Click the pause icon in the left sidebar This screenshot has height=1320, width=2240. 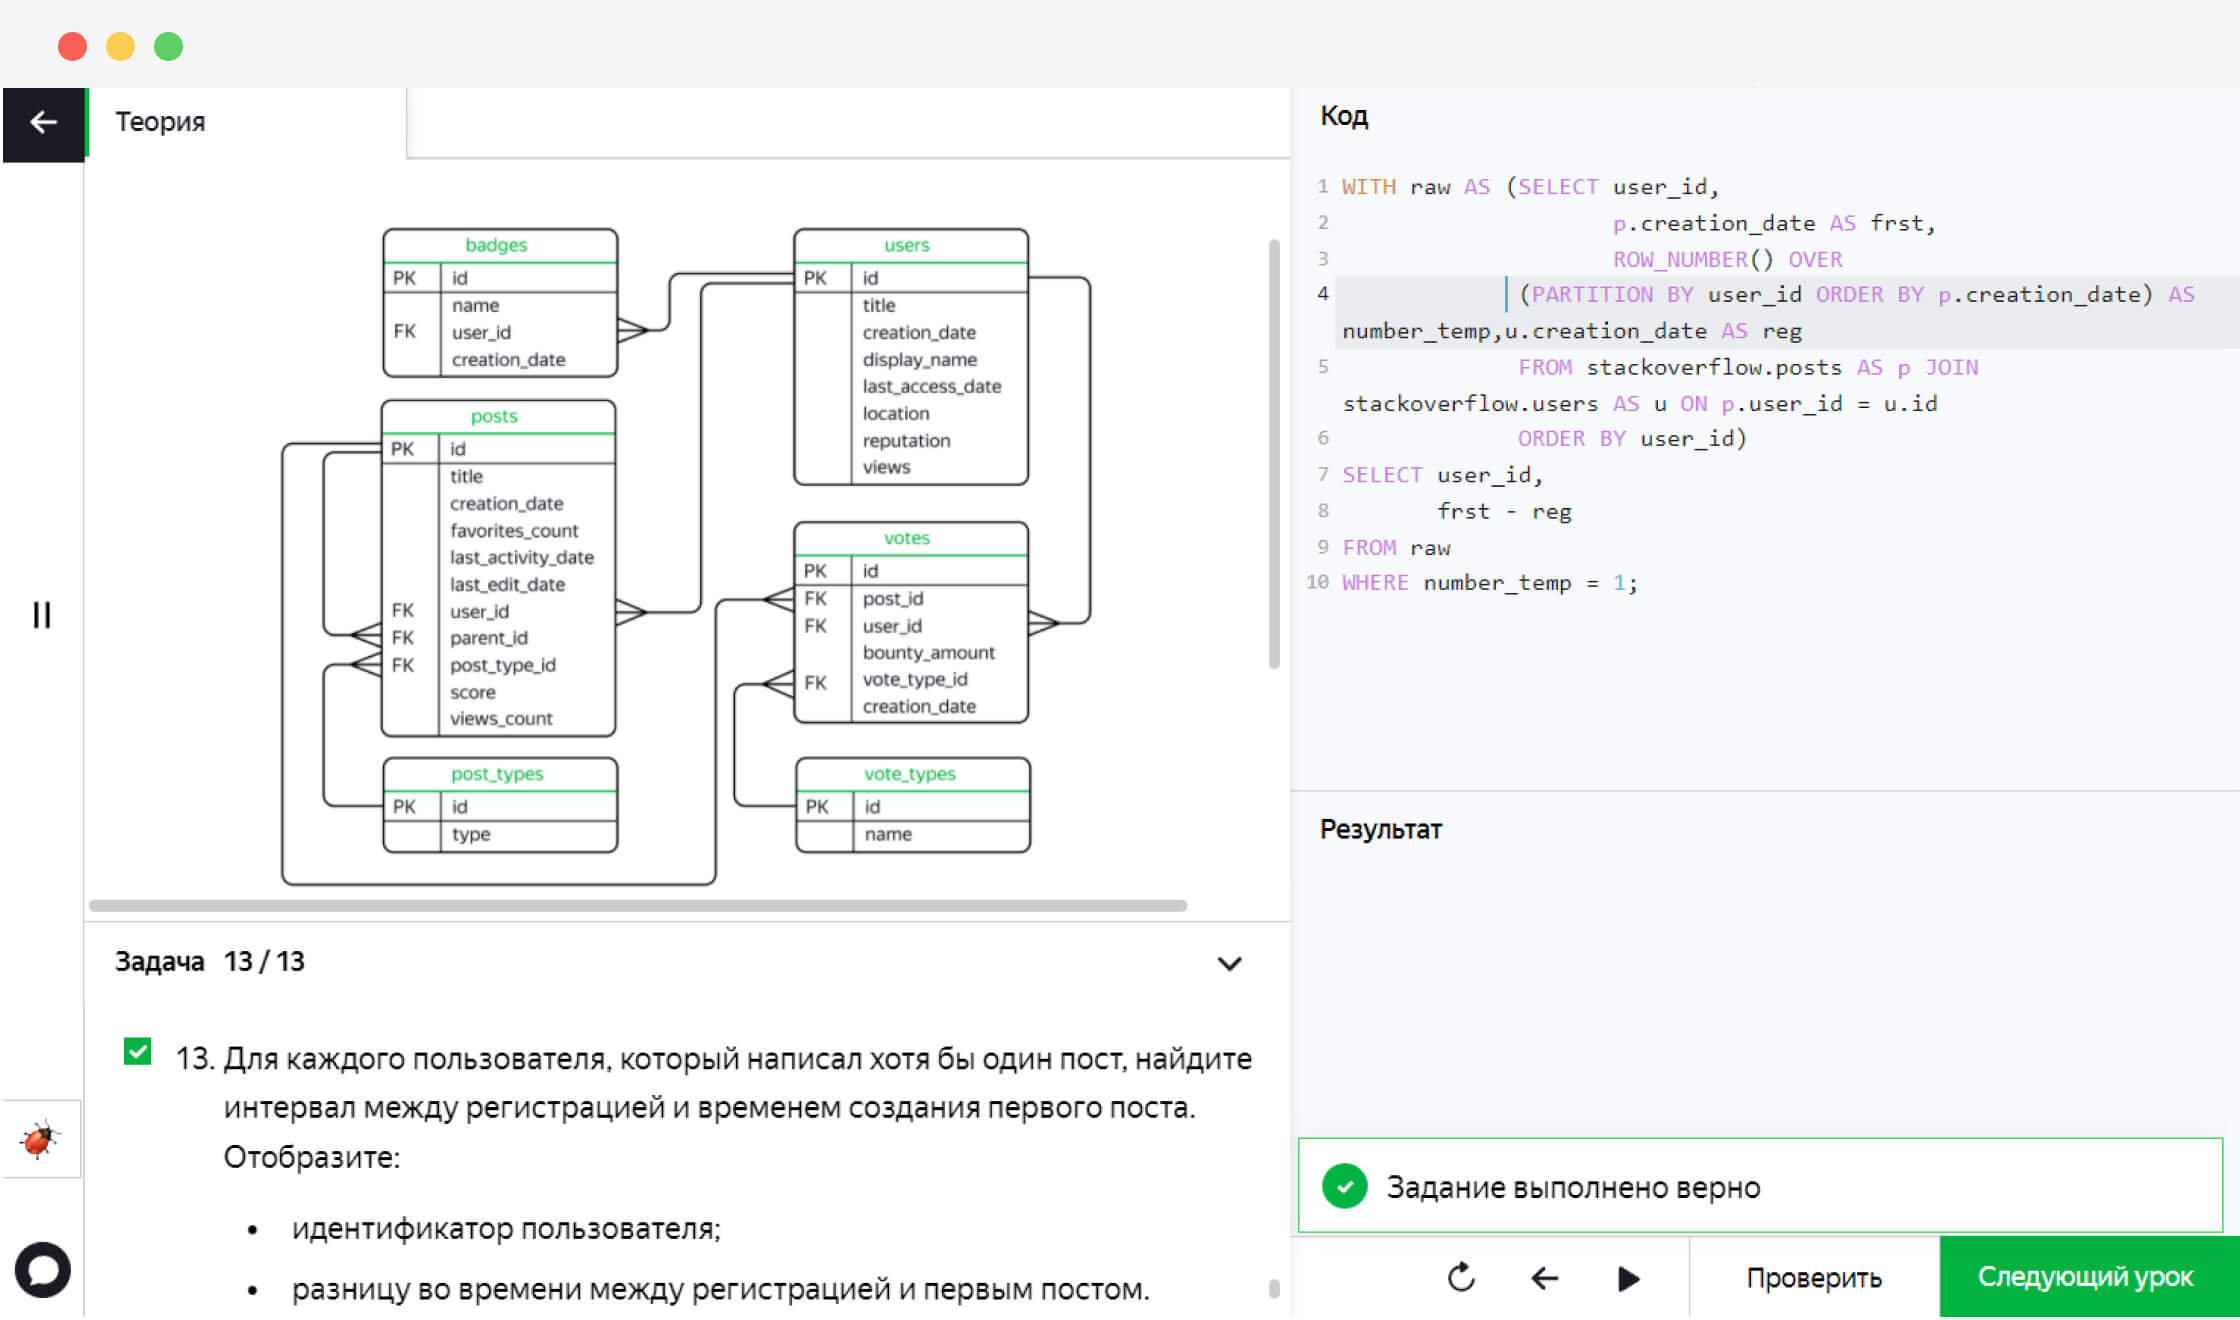tap(41, 614)
